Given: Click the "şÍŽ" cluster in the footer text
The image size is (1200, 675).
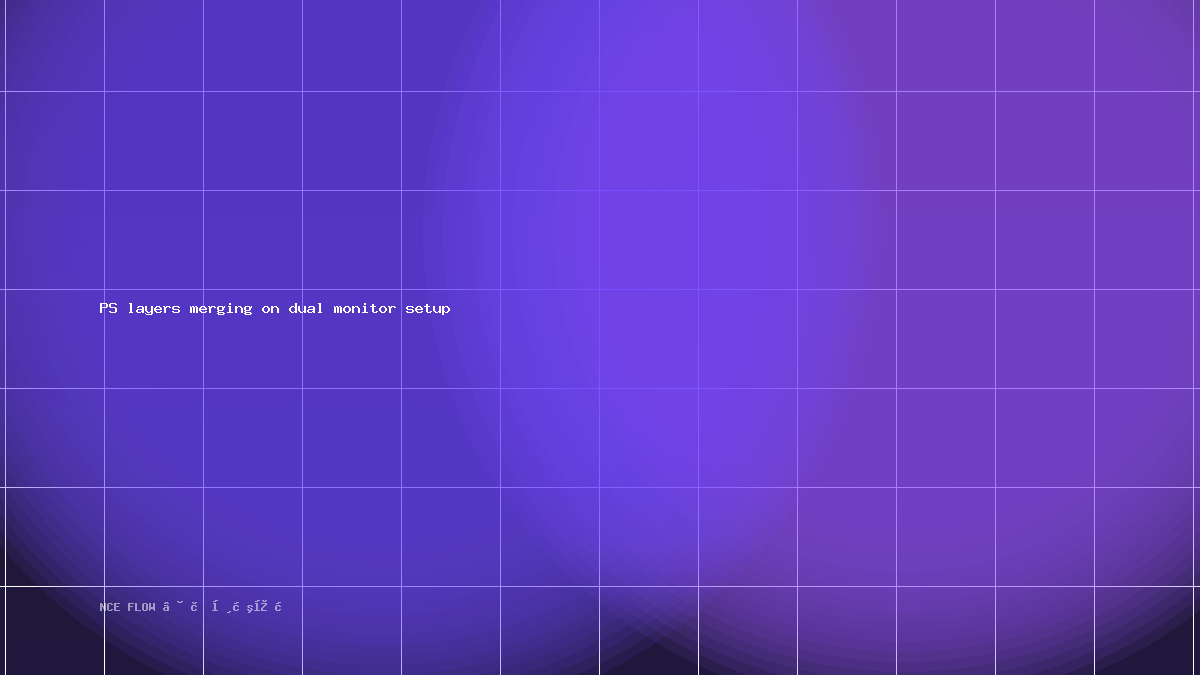Looking at the screenshot, I should (257, 607).
